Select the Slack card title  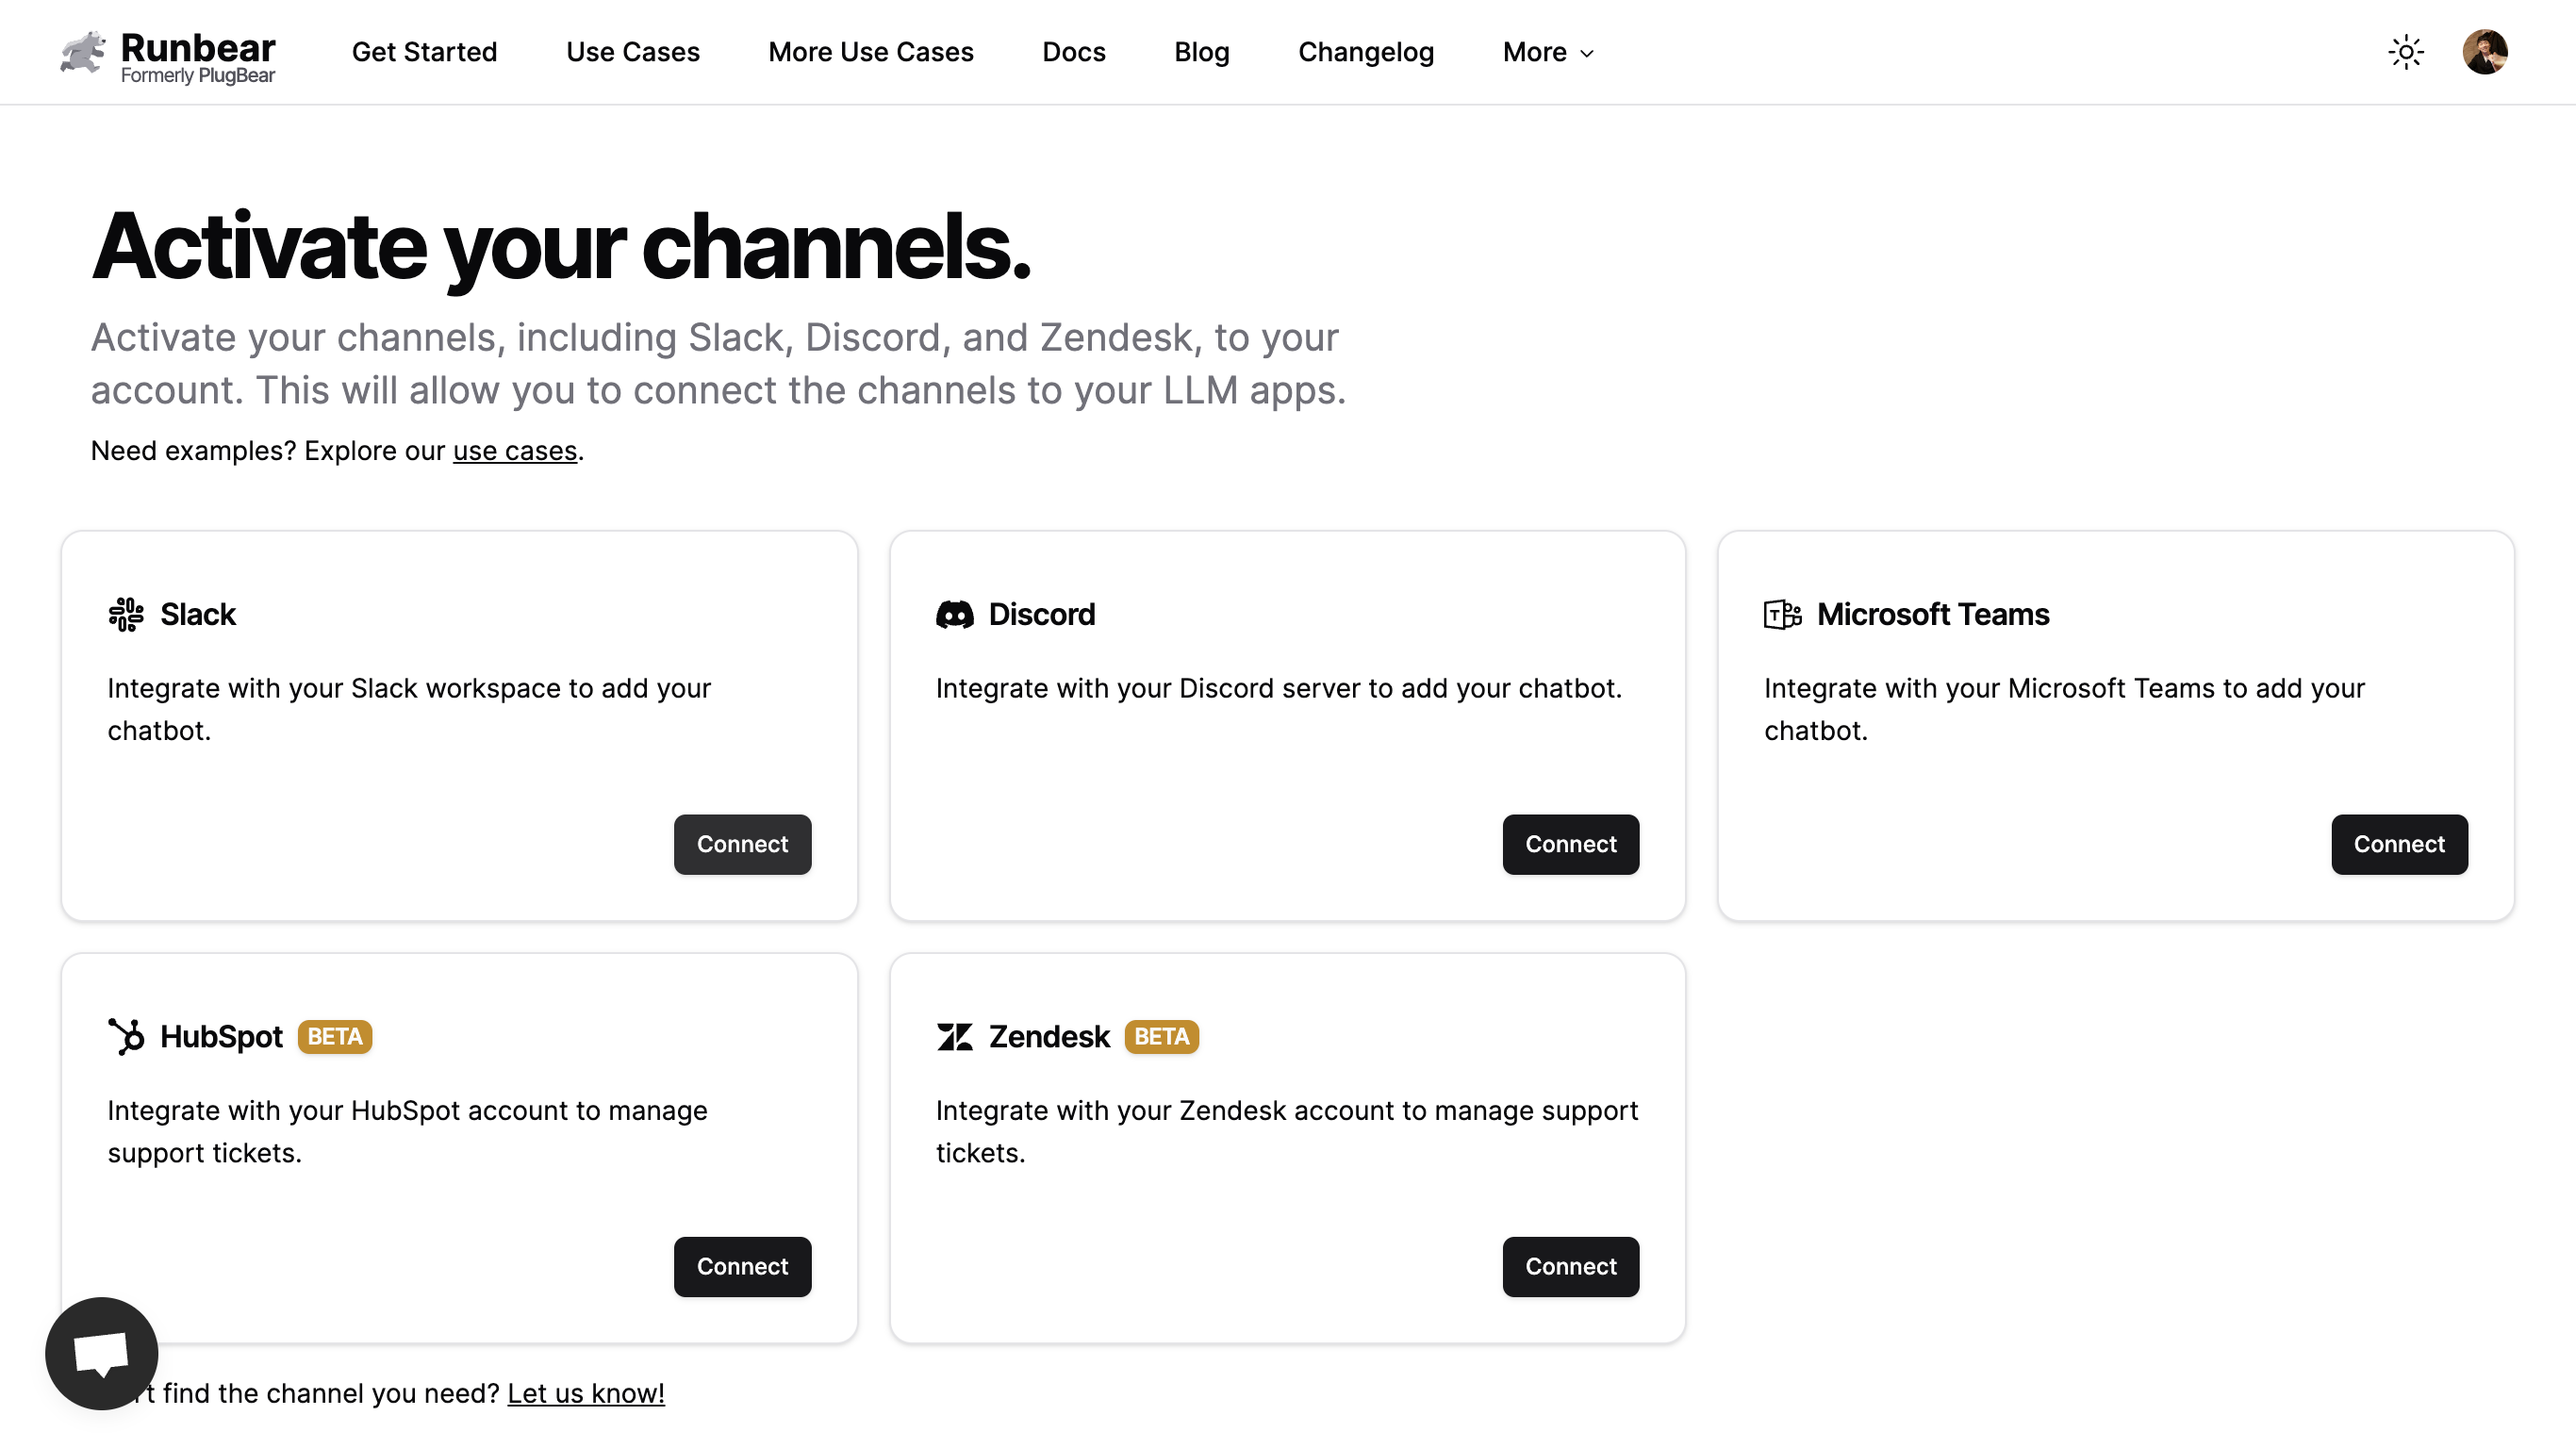pos(197,615)
